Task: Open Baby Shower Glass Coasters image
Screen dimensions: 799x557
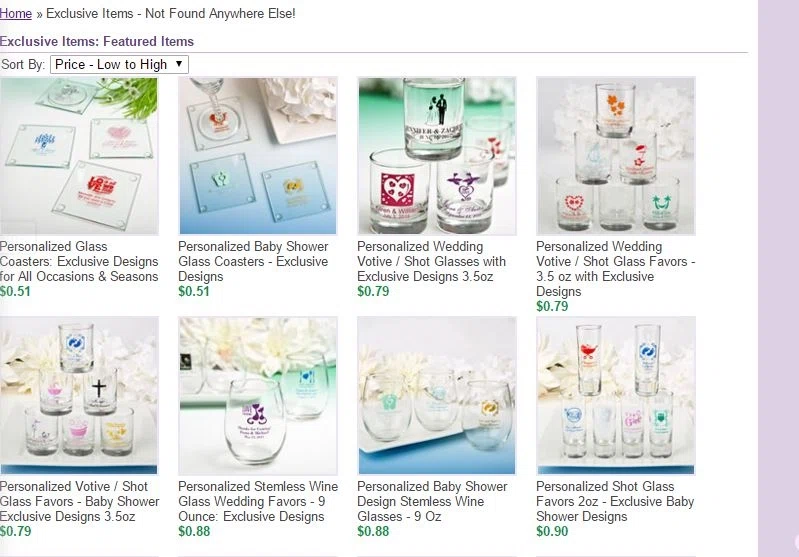Action: point(258,156)
